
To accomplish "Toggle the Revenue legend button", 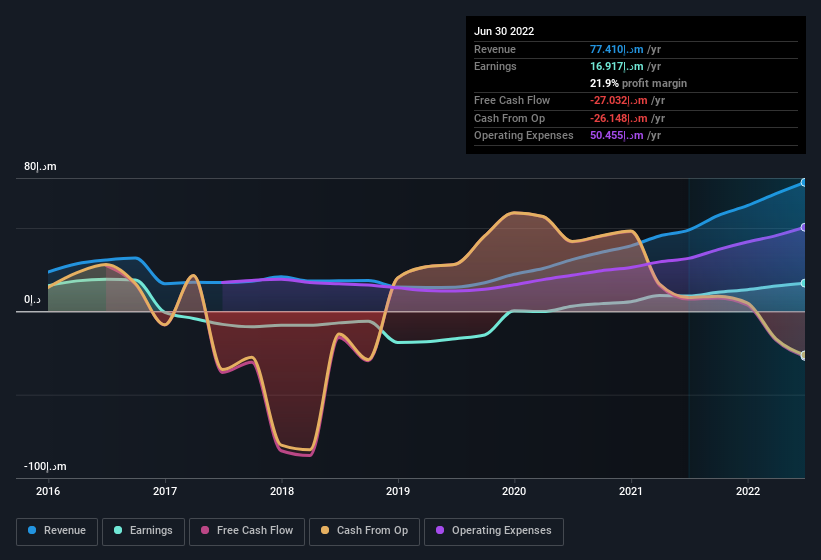I will click(x=57, y=531).
